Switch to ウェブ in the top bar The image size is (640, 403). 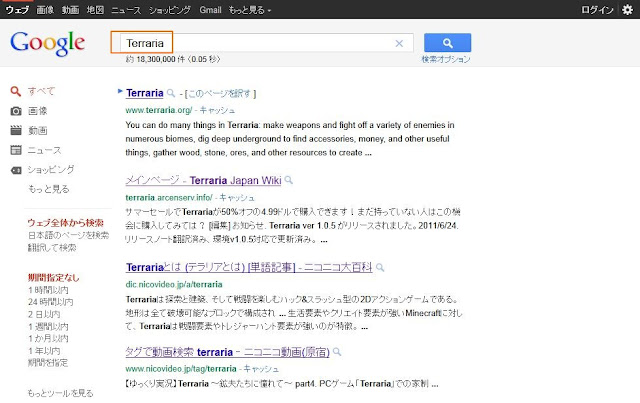coord(17,10)
